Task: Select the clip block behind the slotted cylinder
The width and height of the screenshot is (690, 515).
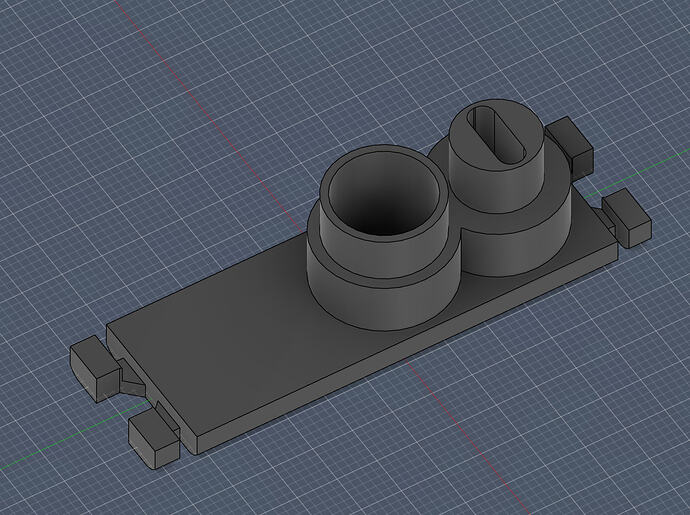Action: (x=570, y=147)
